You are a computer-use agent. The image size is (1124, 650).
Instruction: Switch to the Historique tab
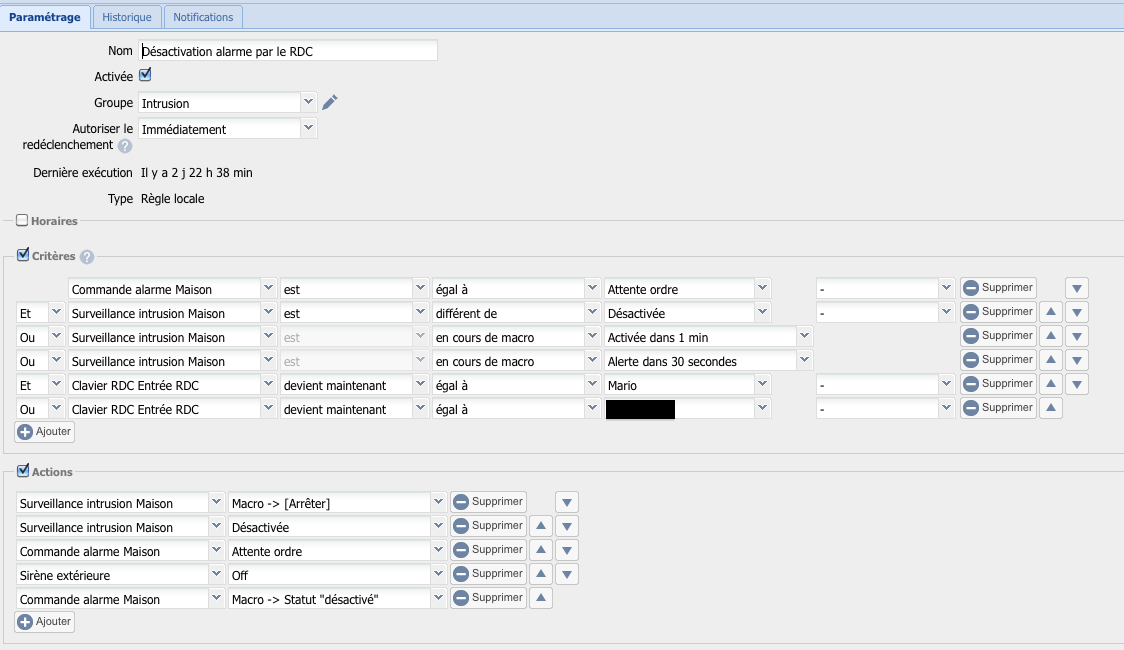coord(127,17)
